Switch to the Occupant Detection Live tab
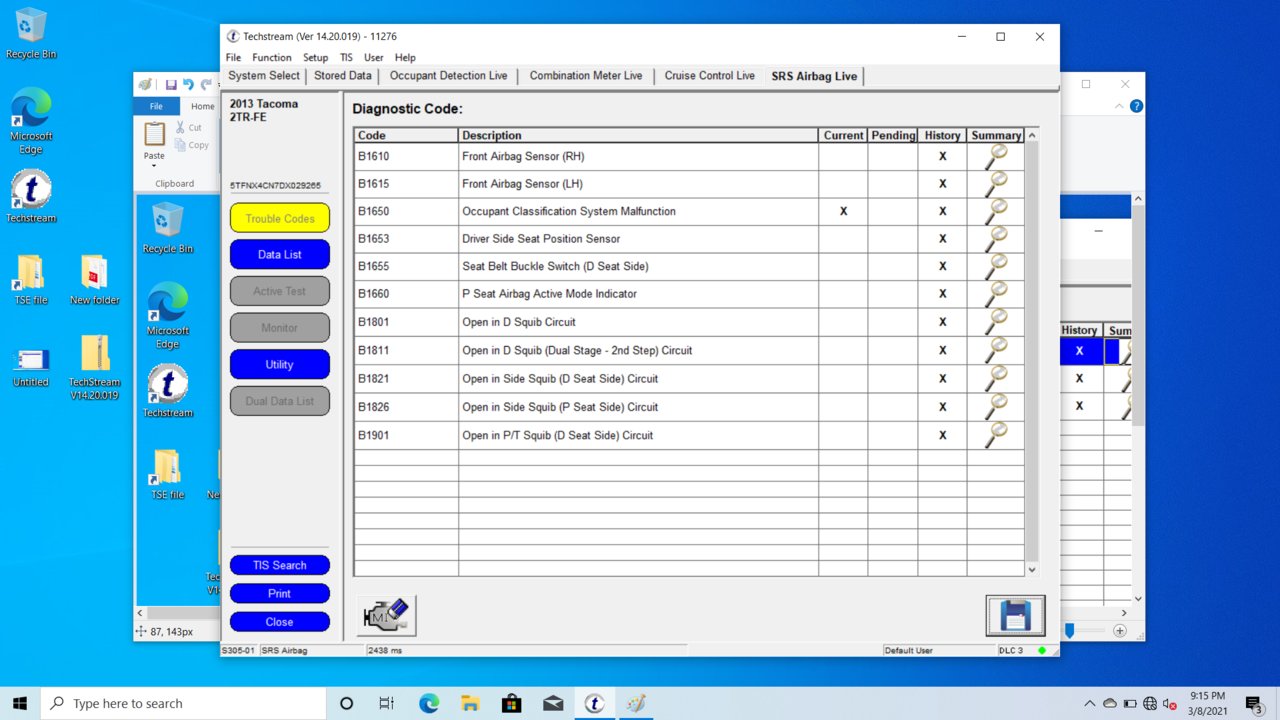The width and height of the screenshot is (1280, 720). tap(449, 76)
